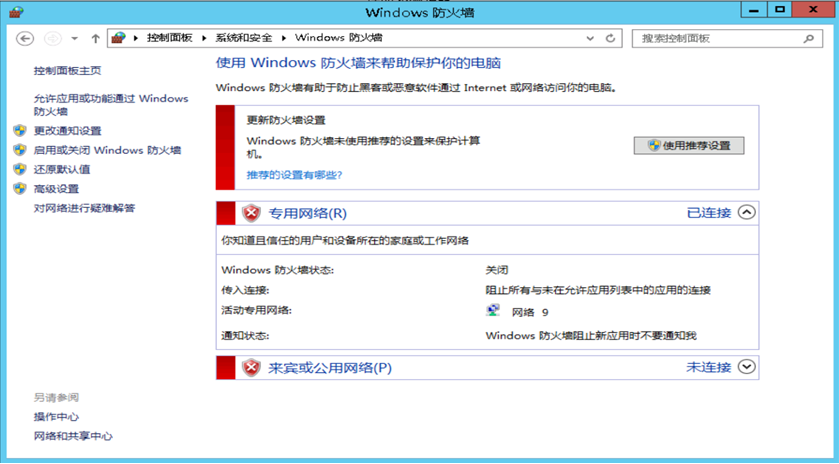This screenshot has height=464, width=839.
Task: Click the 活动专用网络: label
Action: 256,310
